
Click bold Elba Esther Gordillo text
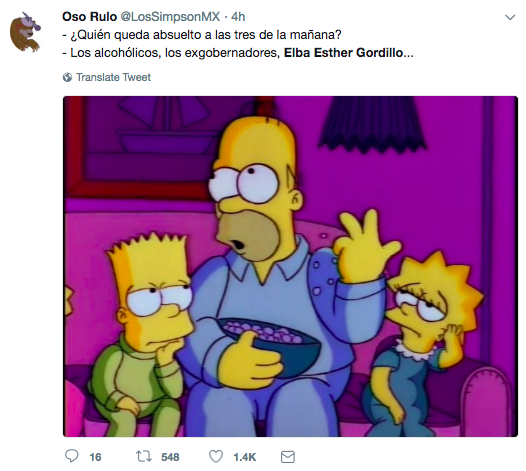344,53
